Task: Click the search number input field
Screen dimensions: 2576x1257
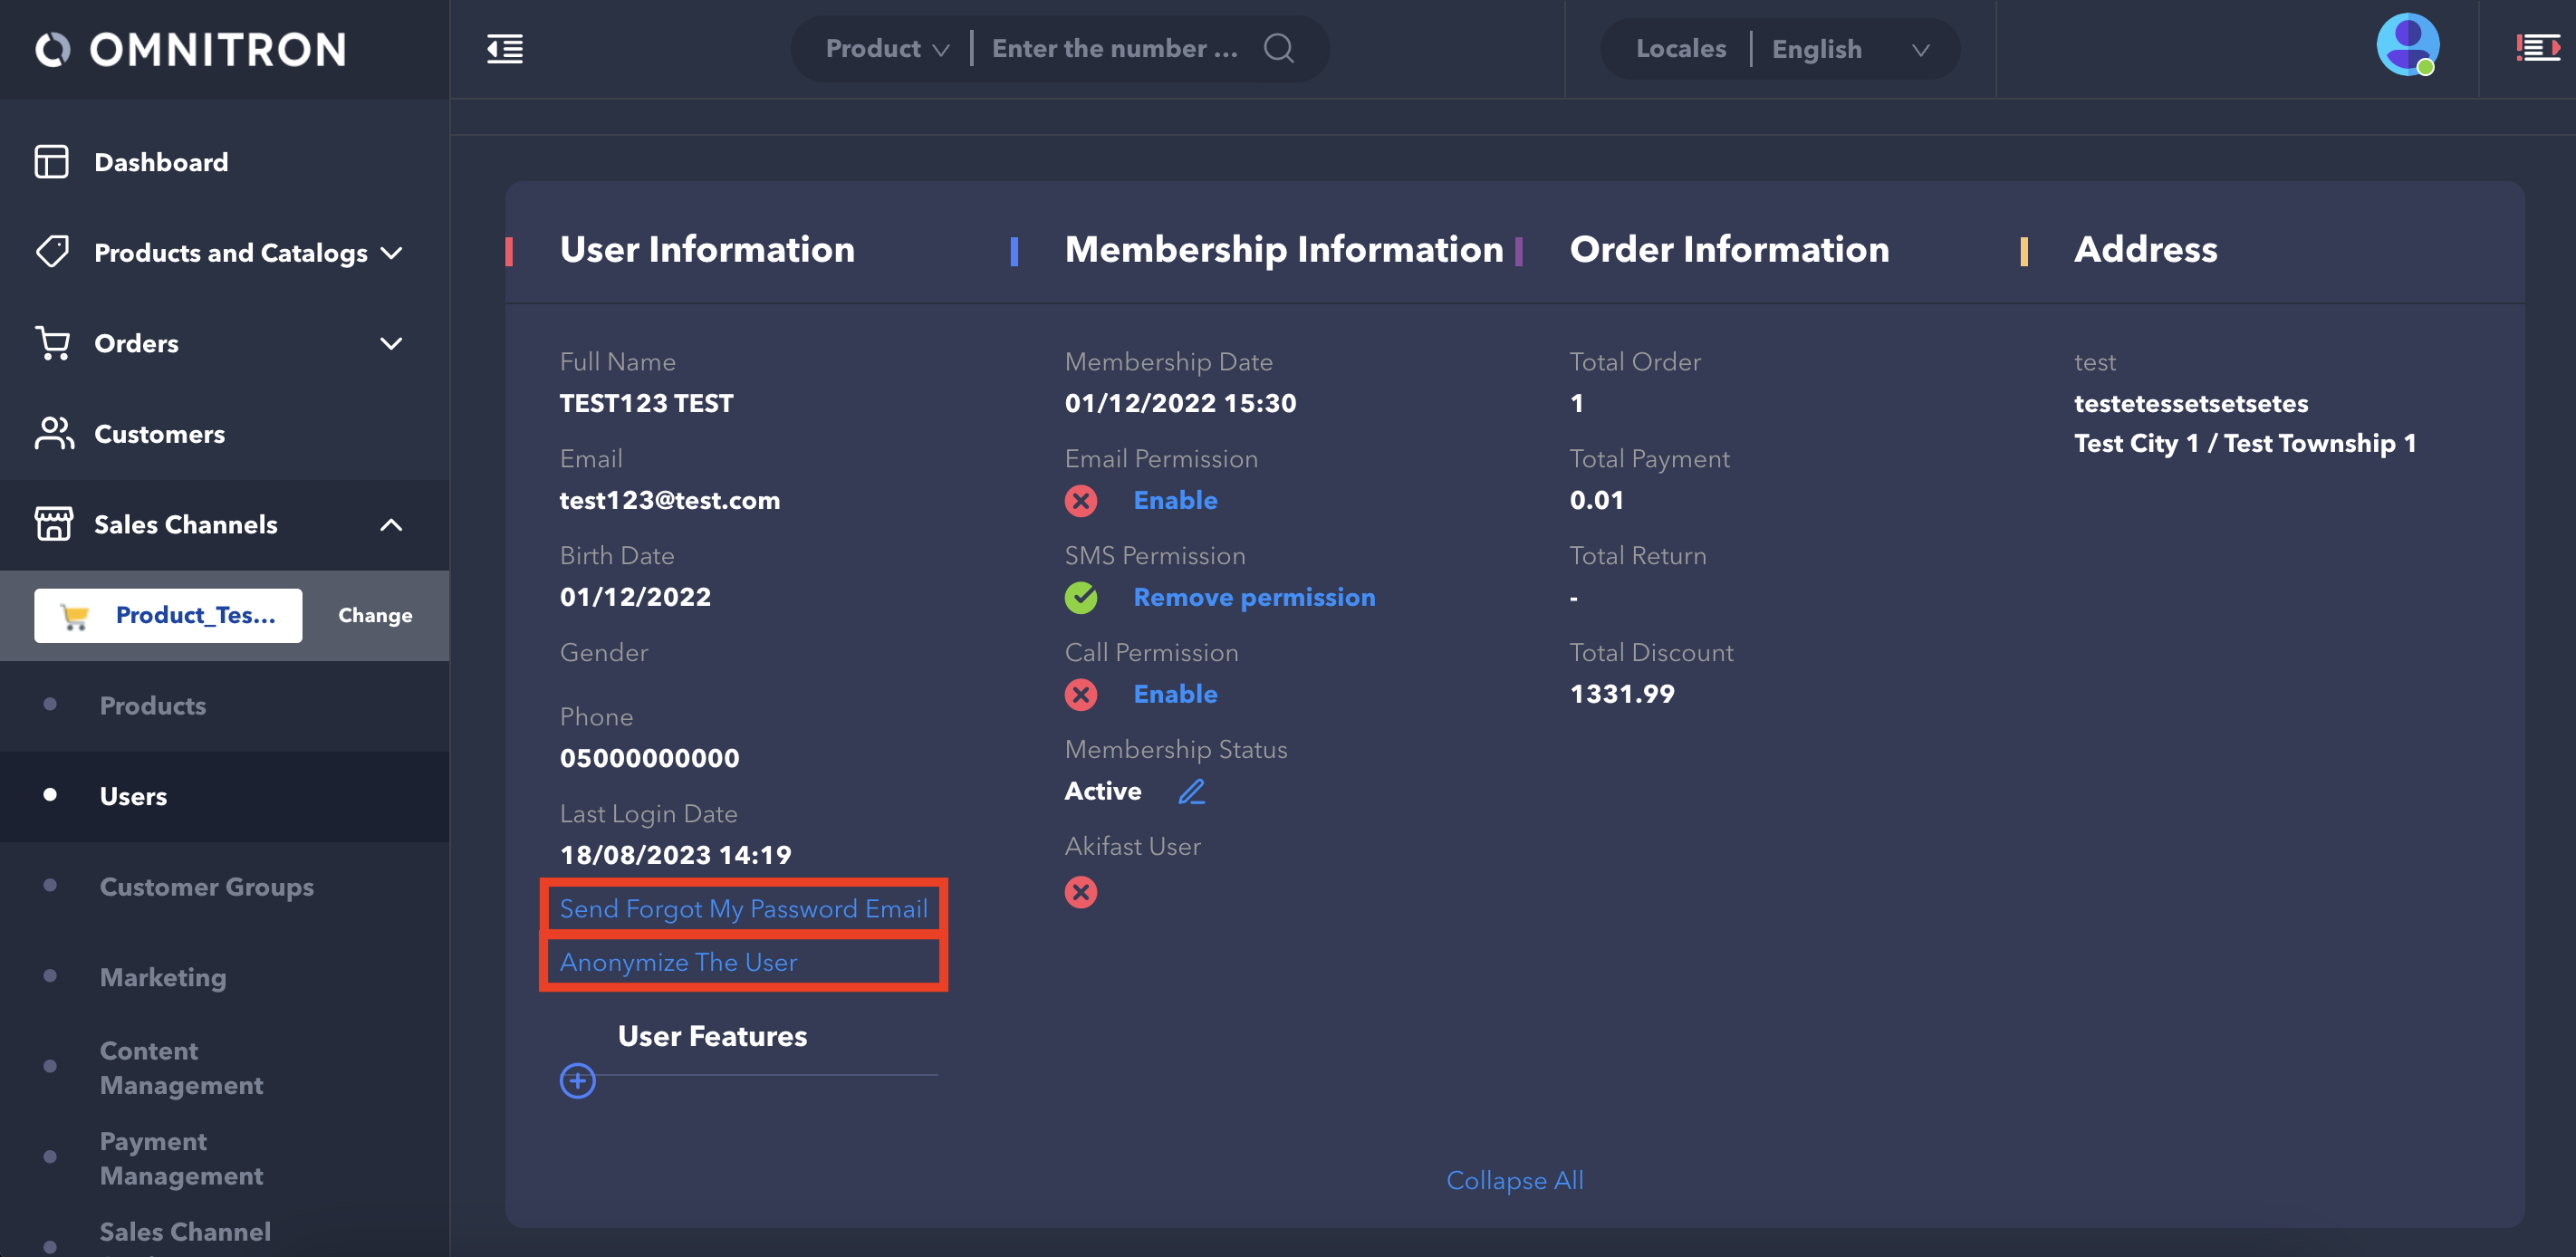Action: (1114, 48)
